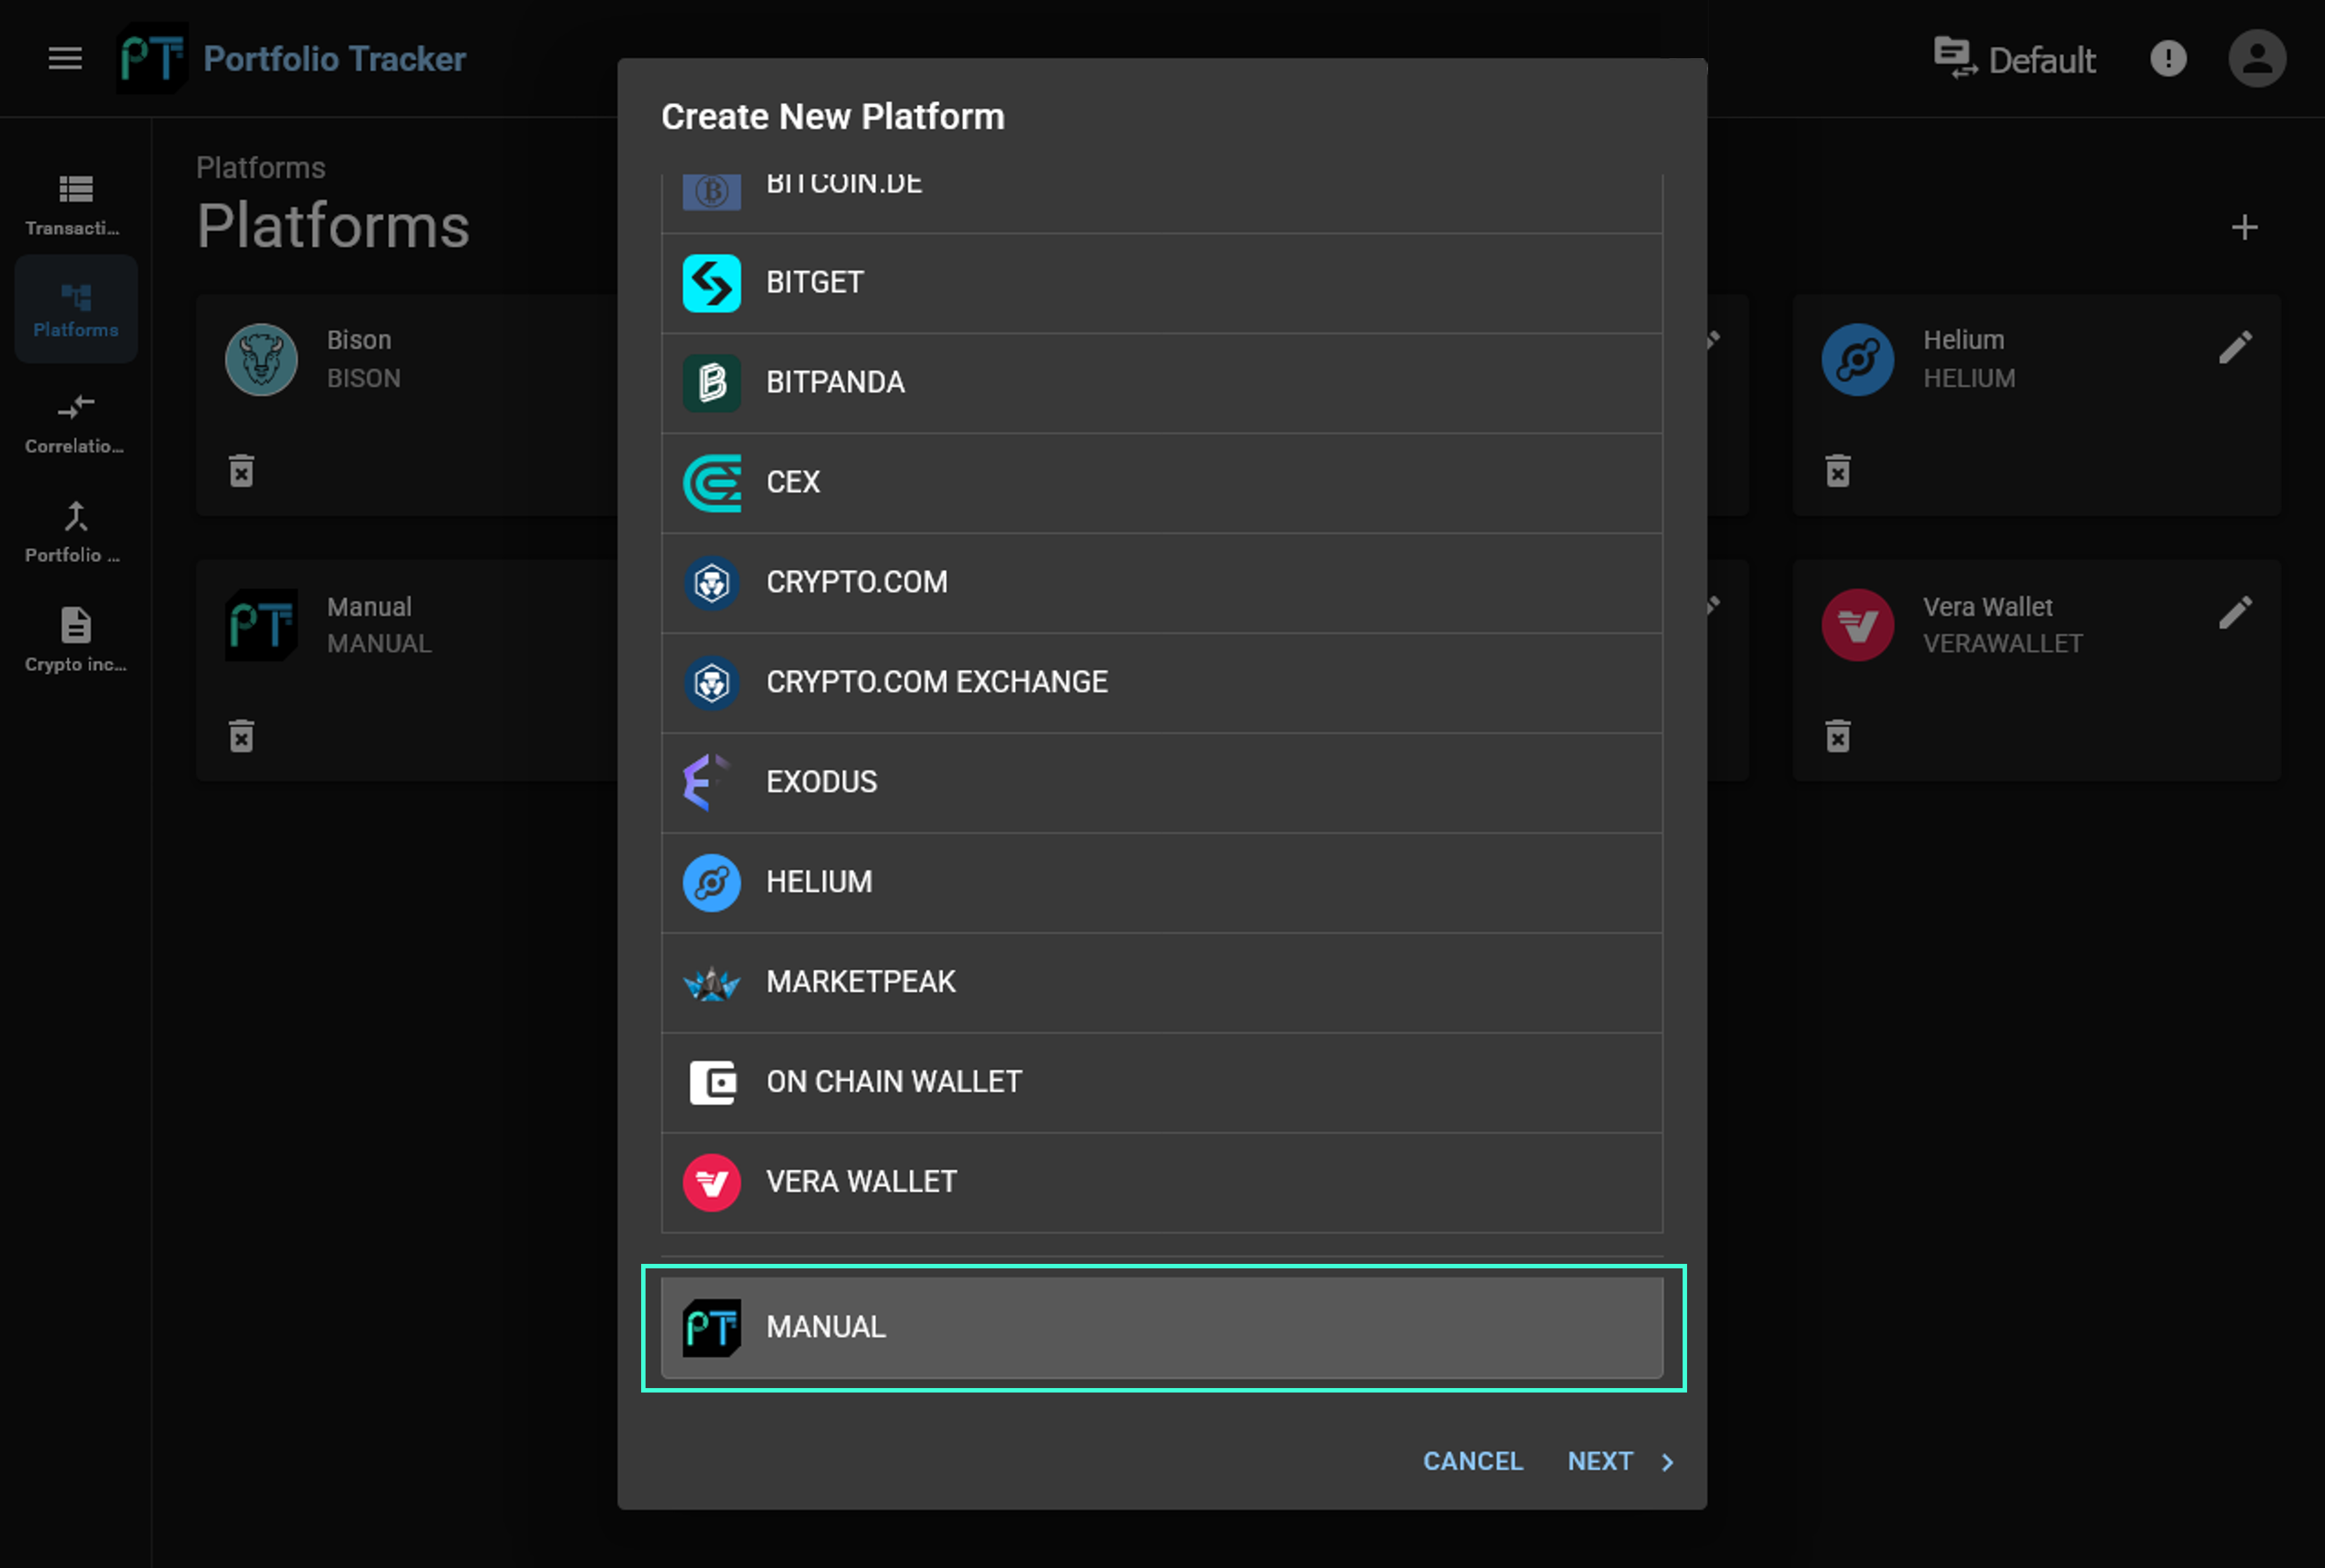This screenshot has width=2325, height=1568.
Task: Delete the Vera Wallet platform card
Action: click(x=1837, y=735)
